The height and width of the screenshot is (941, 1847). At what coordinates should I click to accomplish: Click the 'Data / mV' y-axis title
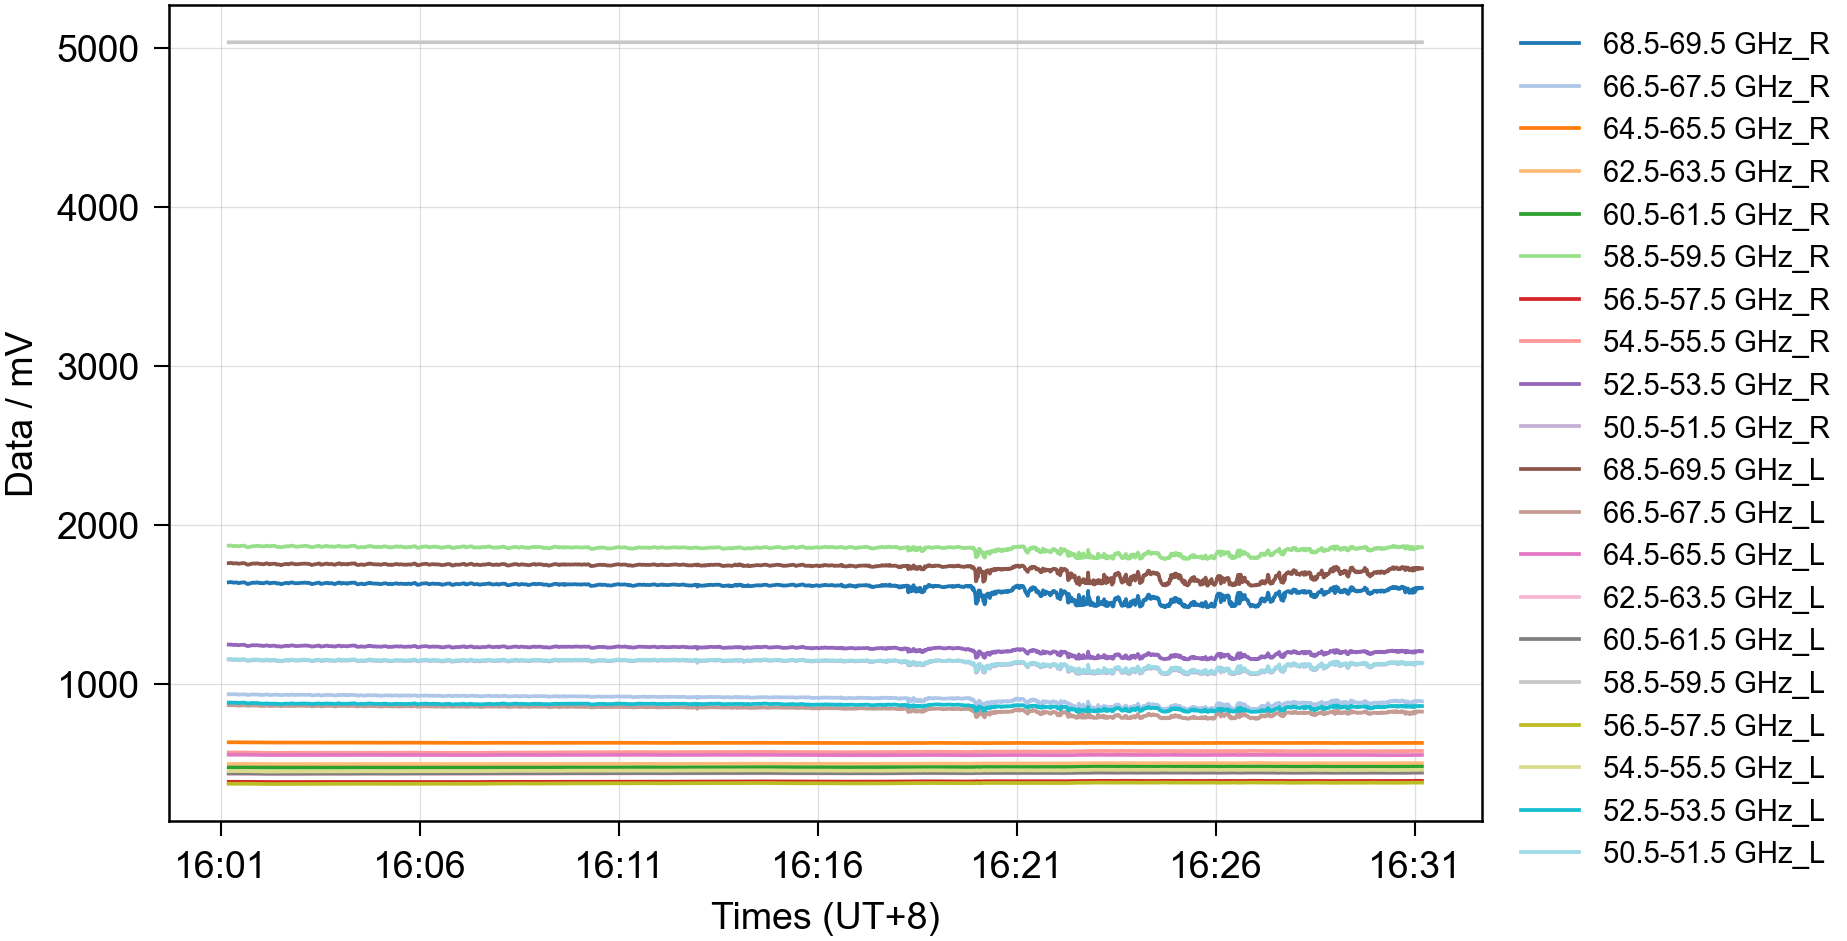click(20, 415)
